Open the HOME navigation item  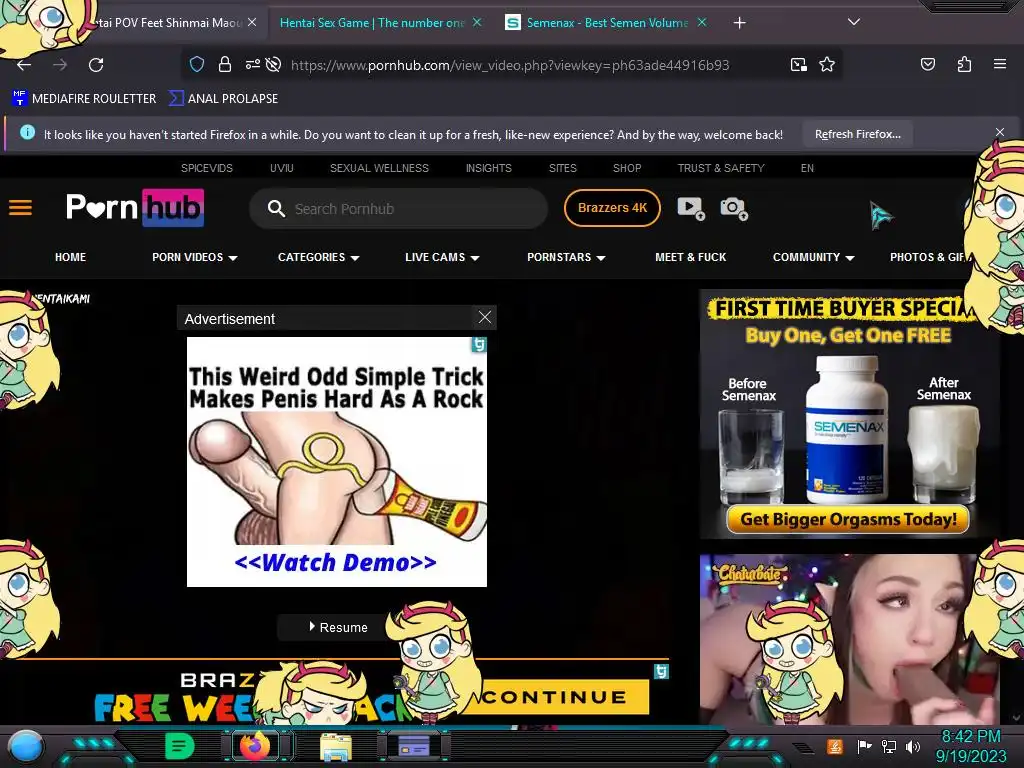(x=71, y=257)
